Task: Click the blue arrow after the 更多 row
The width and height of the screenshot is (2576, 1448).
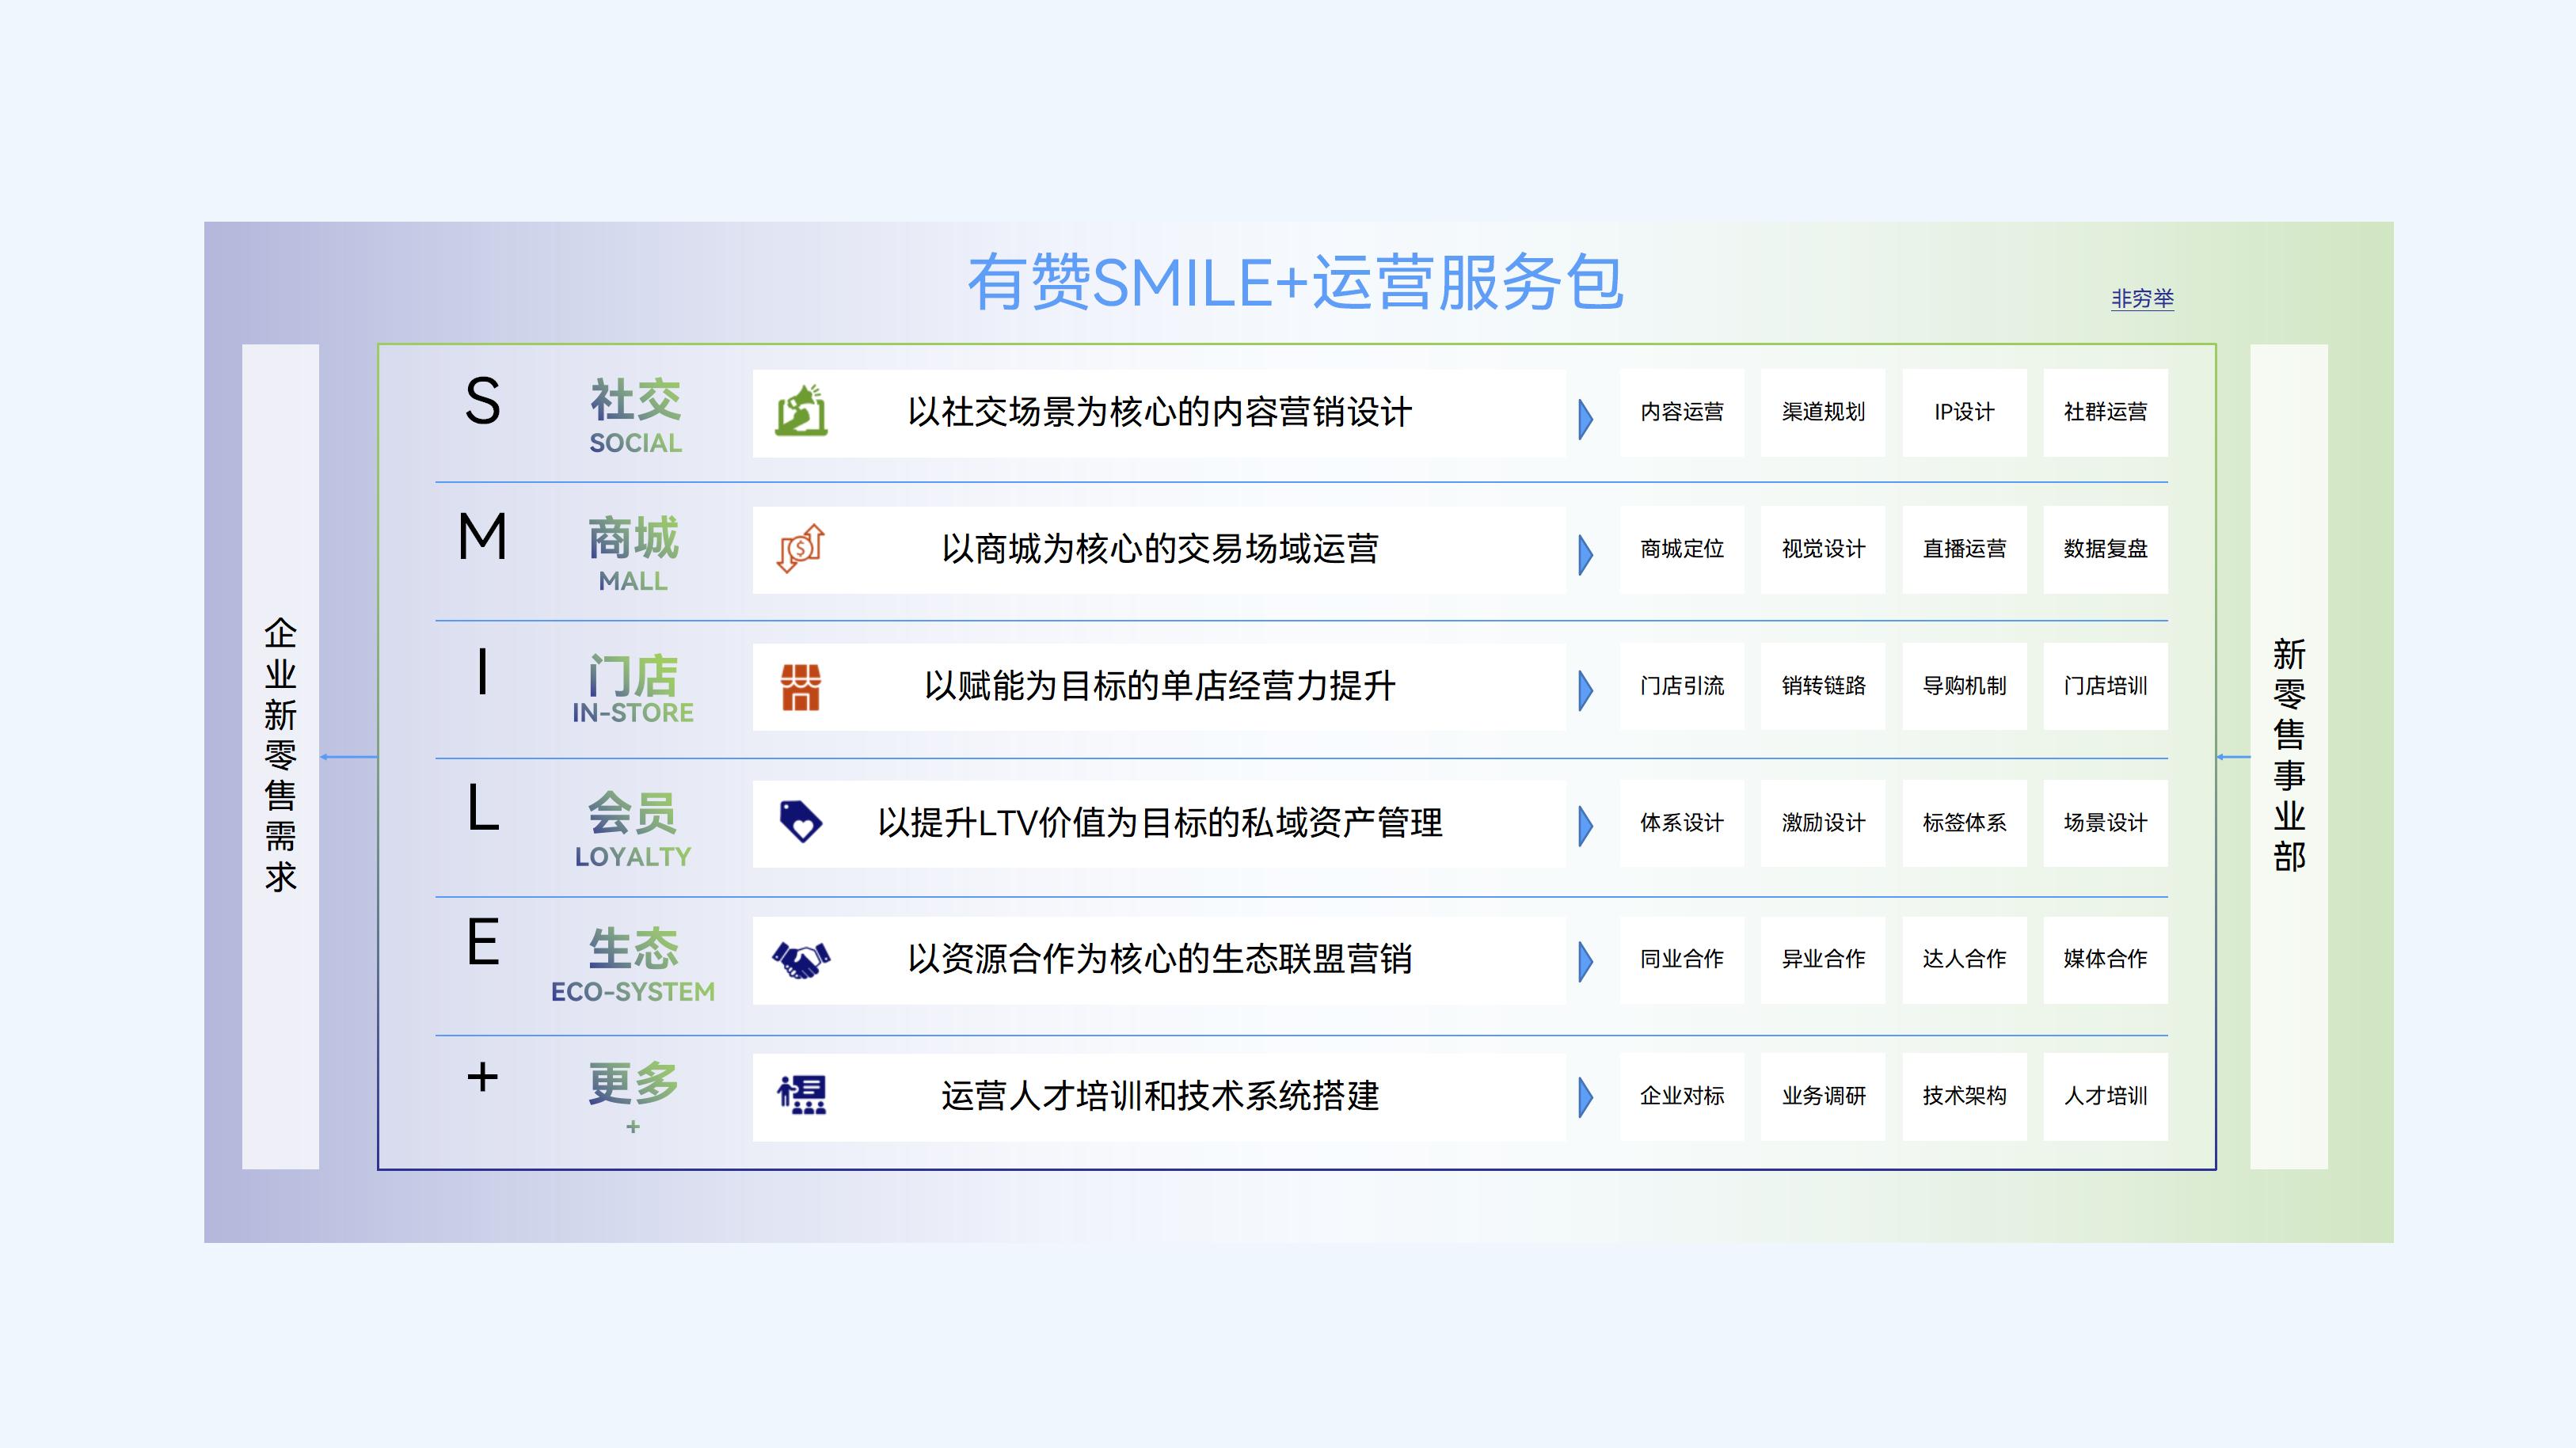Action: pos(1585,1098)
